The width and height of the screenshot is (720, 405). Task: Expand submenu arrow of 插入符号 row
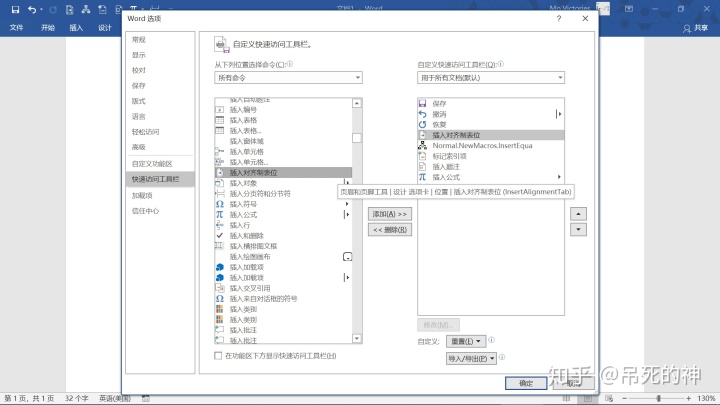pos(347,204)
